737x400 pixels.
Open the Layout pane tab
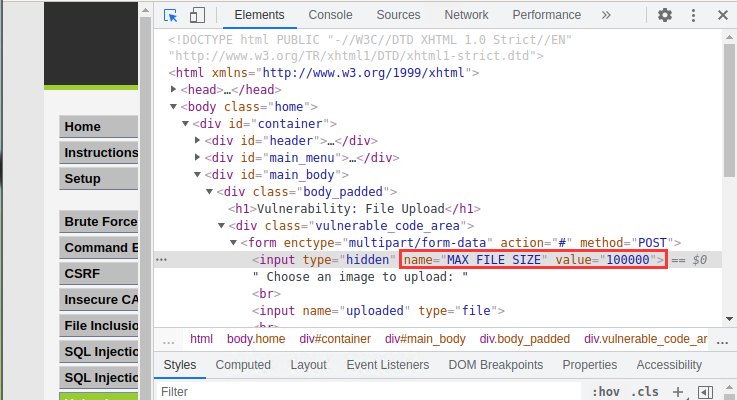308,365
